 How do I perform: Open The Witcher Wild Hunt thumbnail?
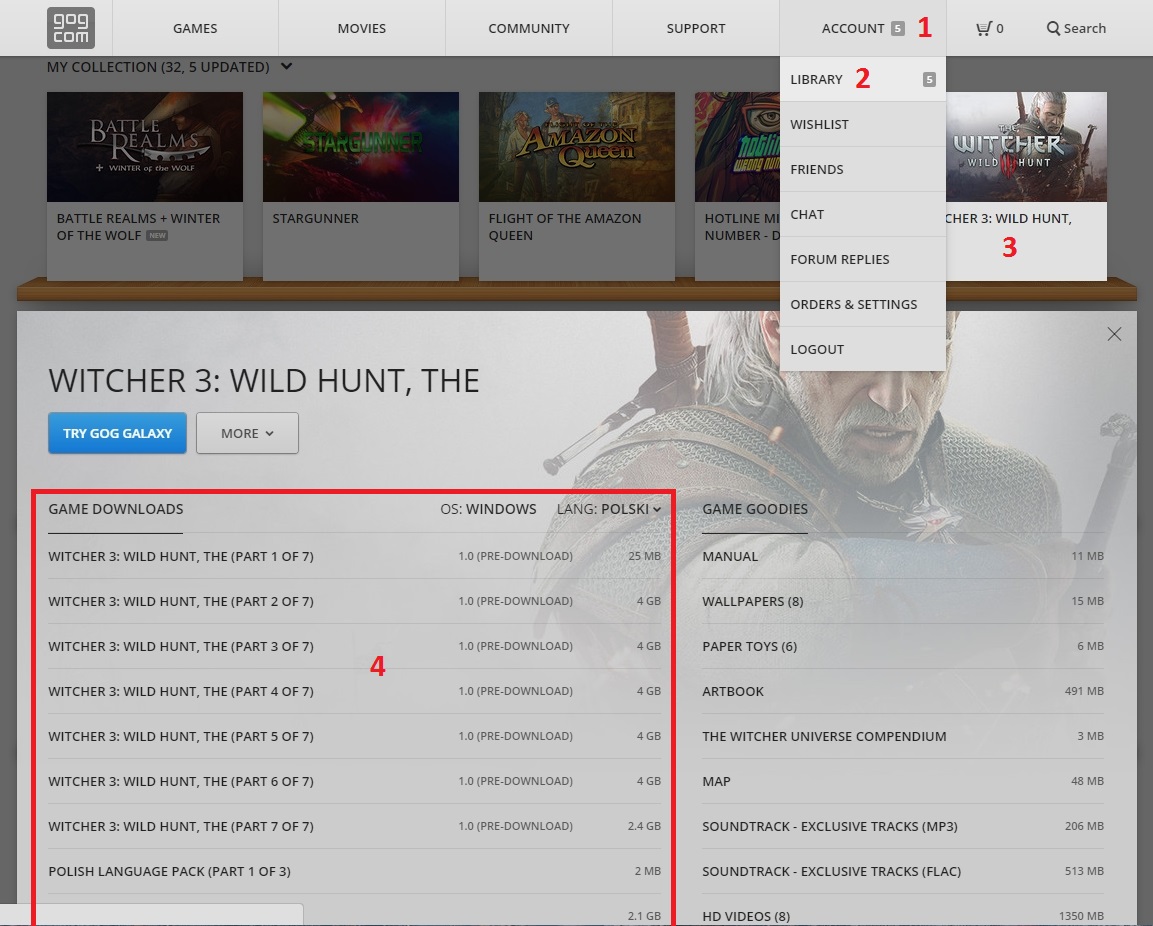1027,147
